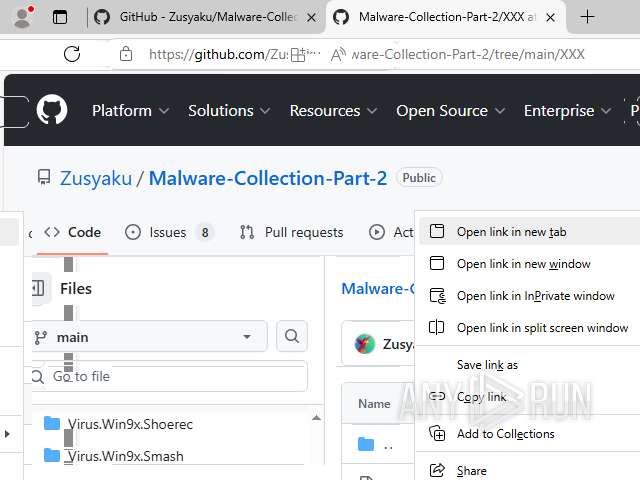
Task: Open the Virus.Win9x.Smash folder
Action: pyautogui.click(x=126, y=456)
